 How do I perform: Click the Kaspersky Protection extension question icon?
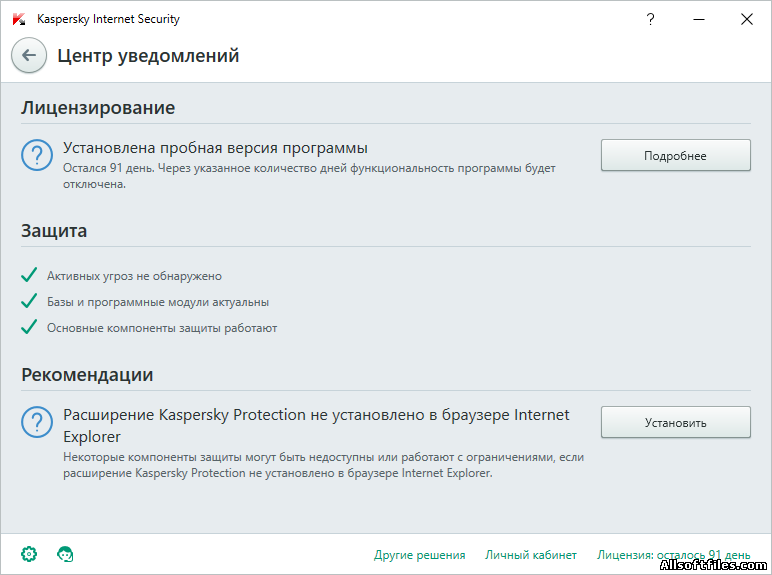[37, 422]
